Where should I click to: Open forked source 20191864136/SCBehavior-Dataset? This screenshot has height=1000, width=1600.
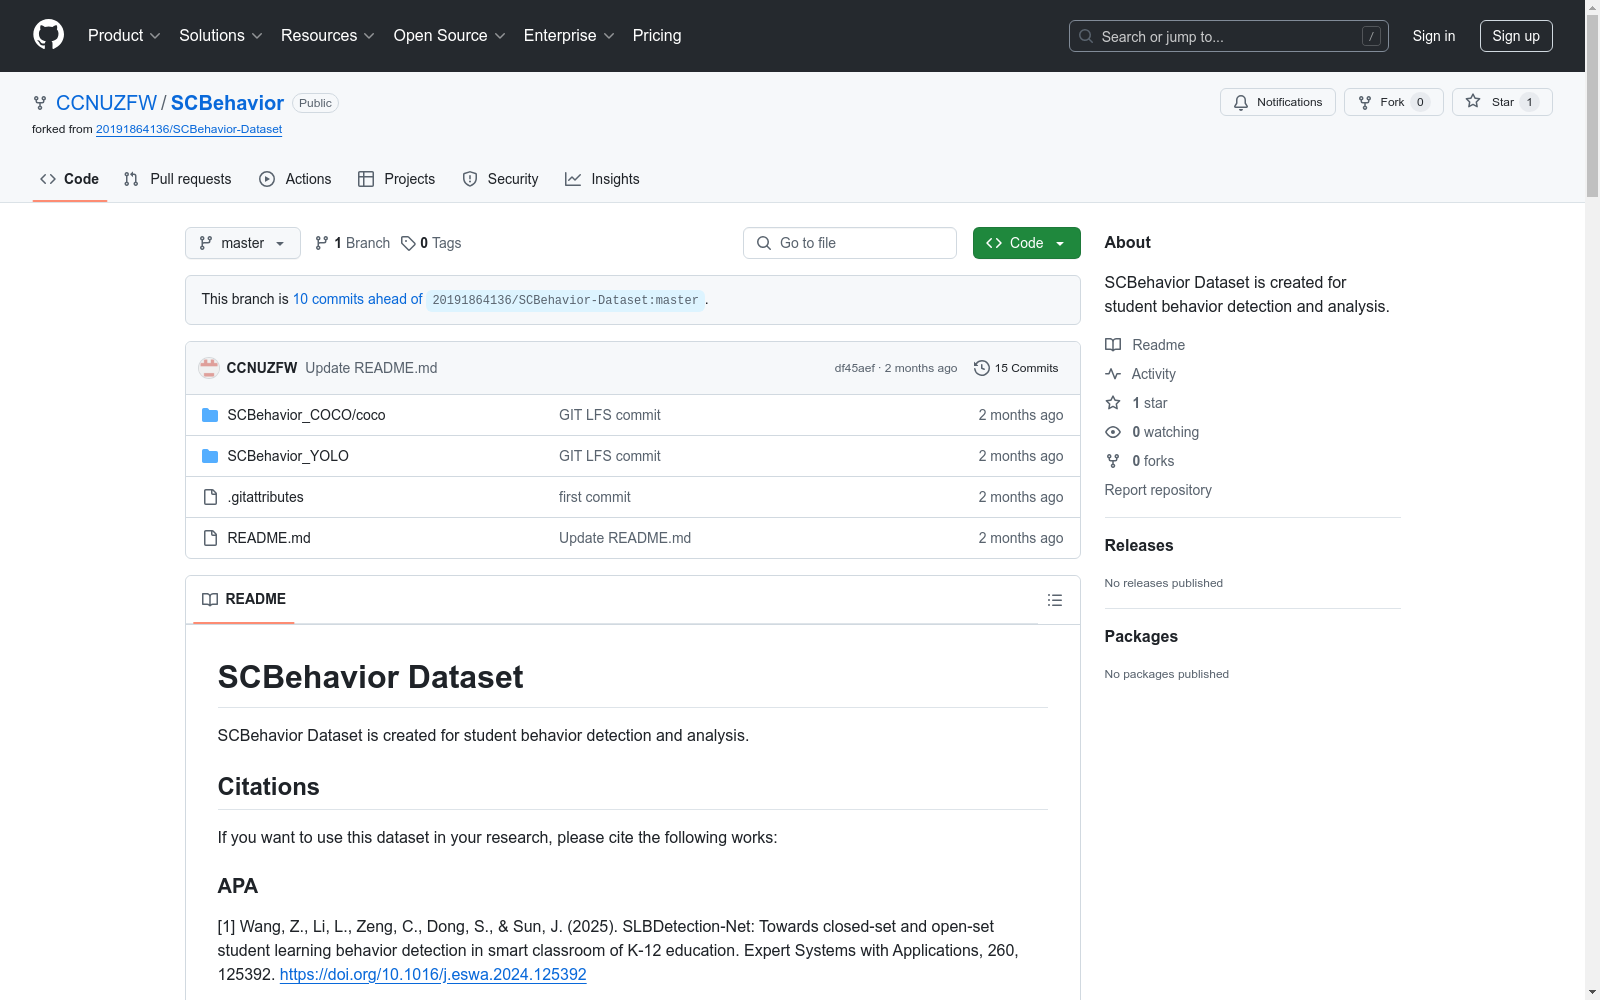(x=189, y=129)
